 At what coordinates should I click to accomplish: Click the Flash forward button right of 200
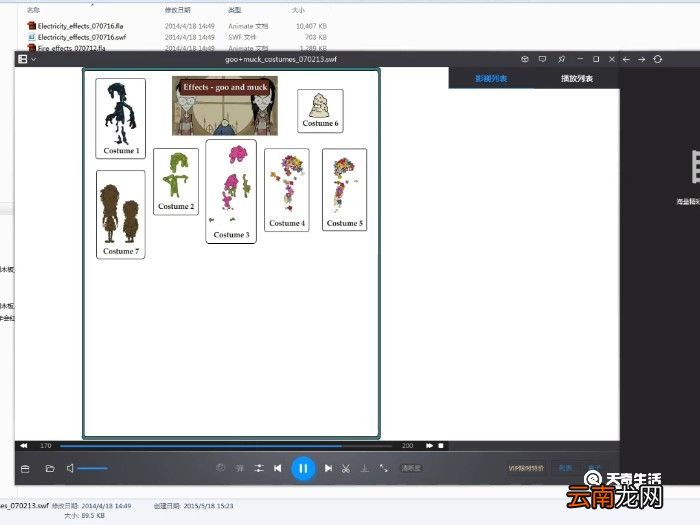pos(429,445)
